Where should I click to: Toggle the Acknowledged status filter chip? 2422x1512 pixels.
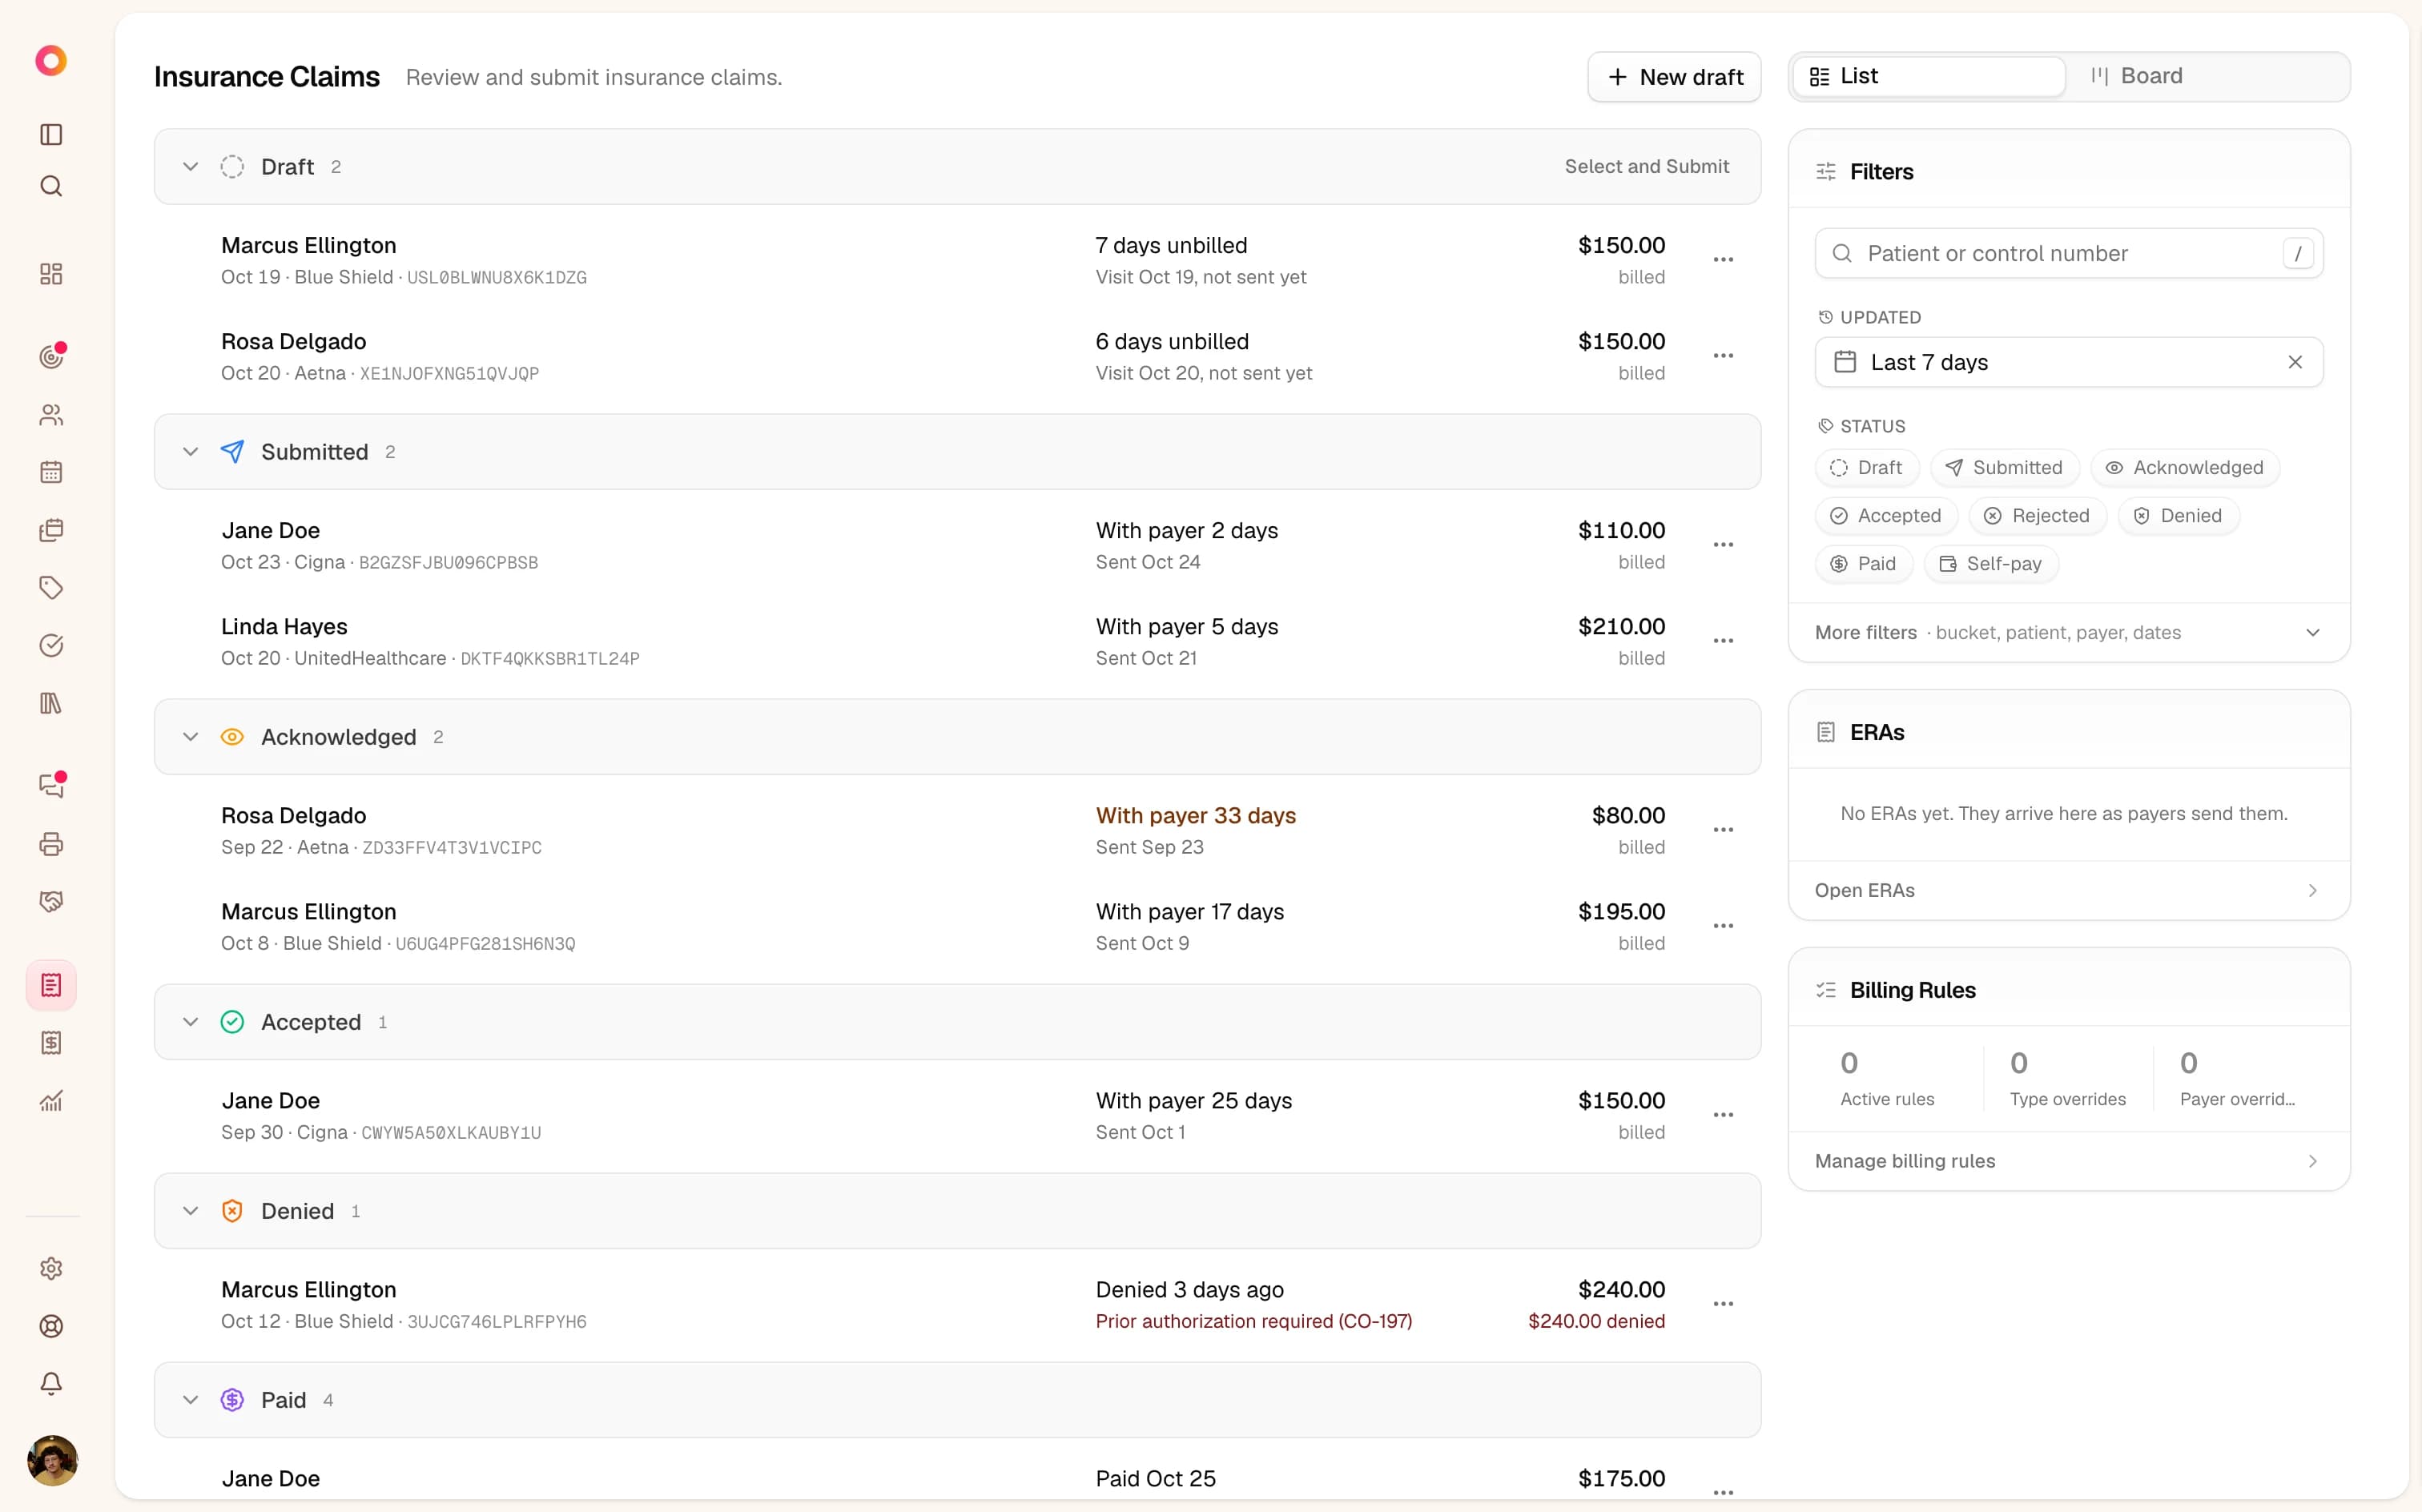tap(2184, 468)
